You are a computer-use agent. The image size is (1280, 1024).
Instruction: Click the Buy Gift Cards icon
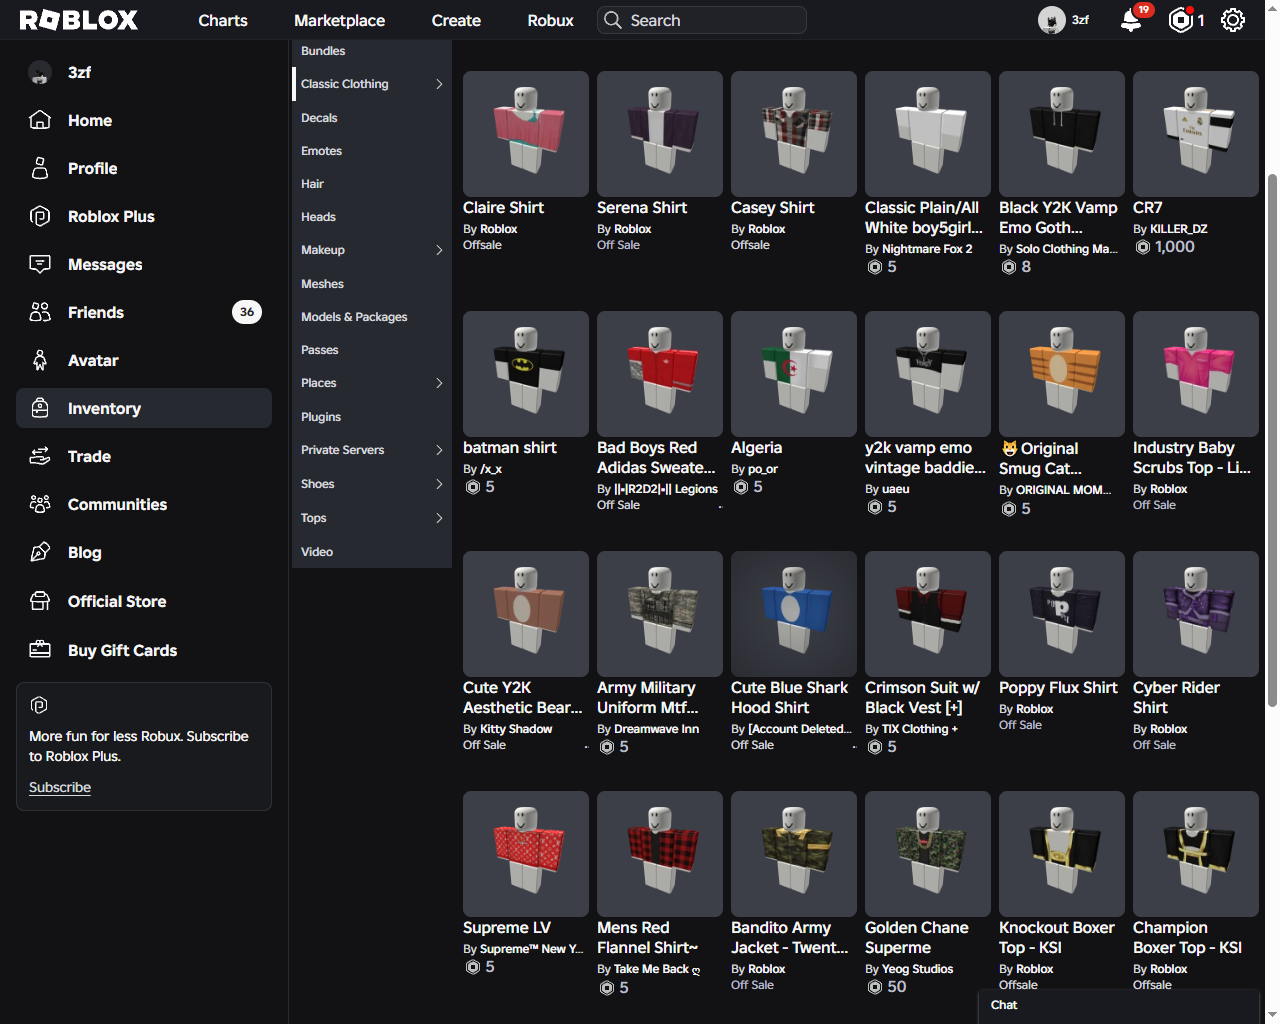[x=40, y=650]
